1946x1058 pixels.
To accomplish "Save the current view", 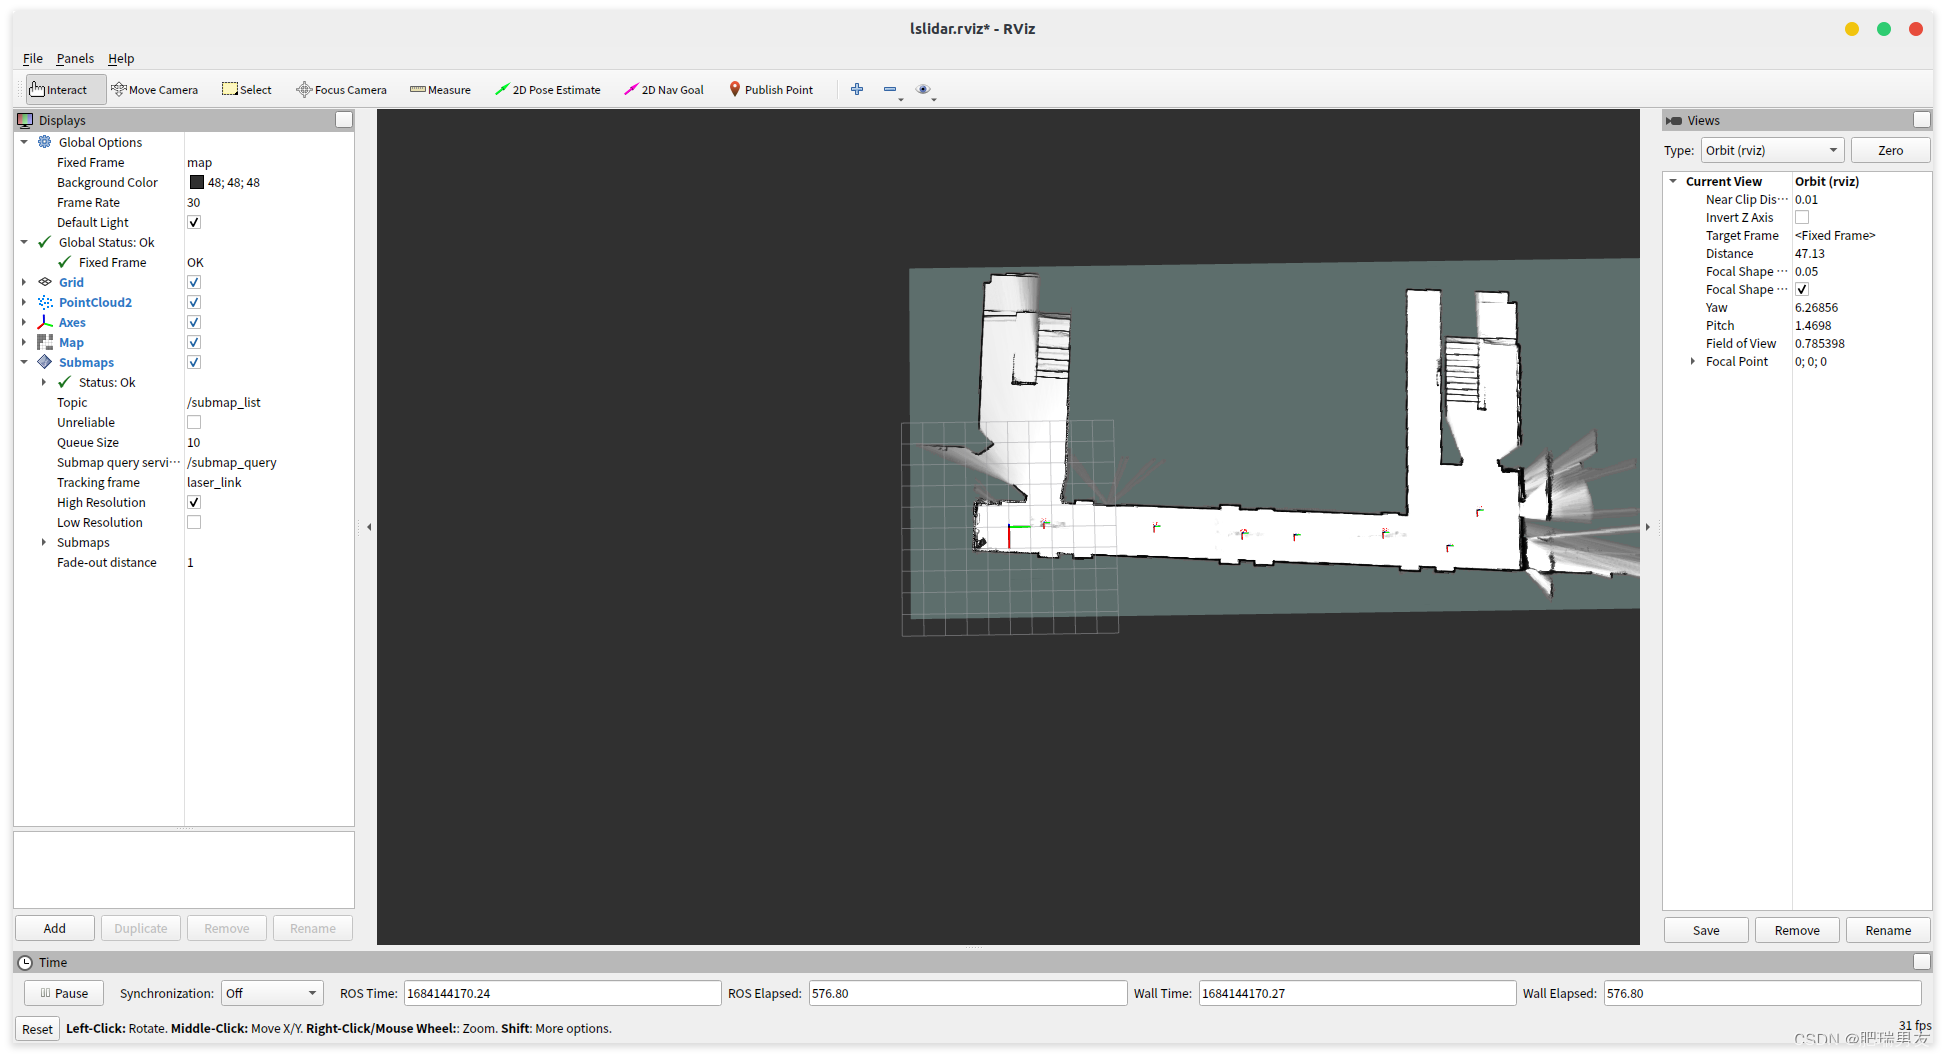I will tap(1706, 930).
